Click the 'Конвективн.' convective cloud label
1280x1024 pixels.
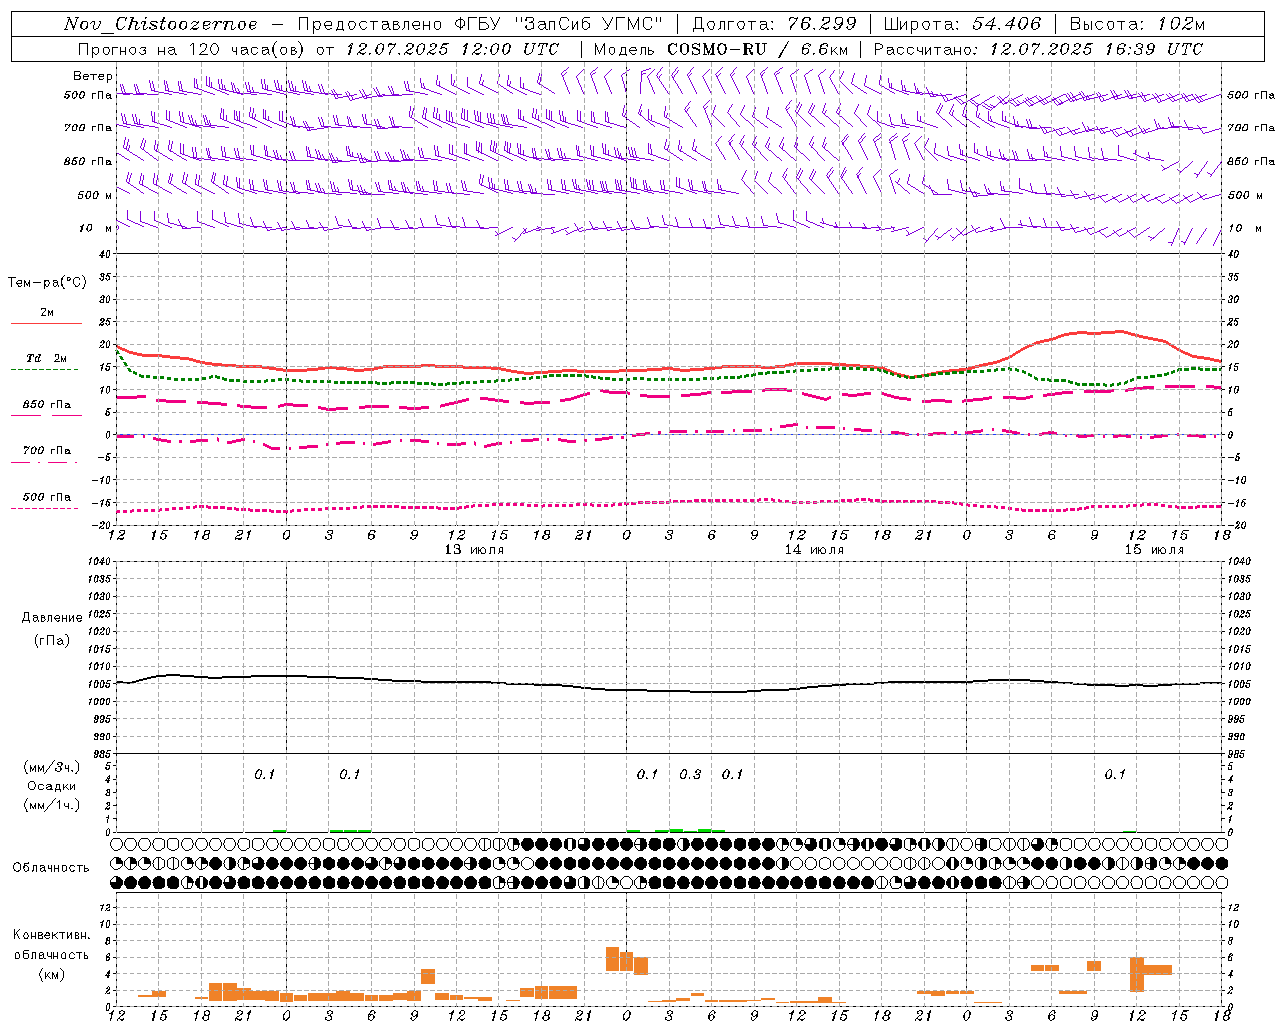(52, 935)
